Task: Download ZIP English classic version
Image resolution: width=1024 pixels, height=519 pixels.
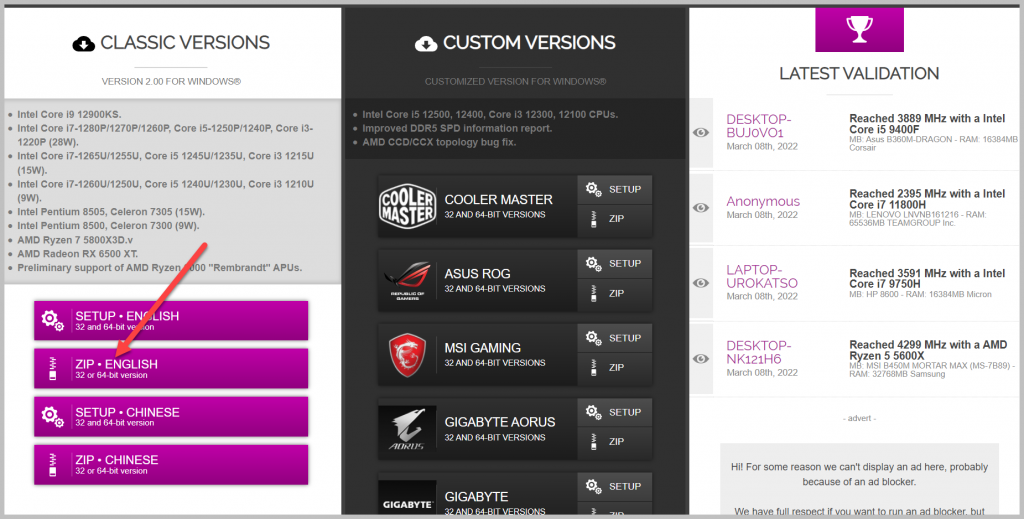Action: coord(170,368)
